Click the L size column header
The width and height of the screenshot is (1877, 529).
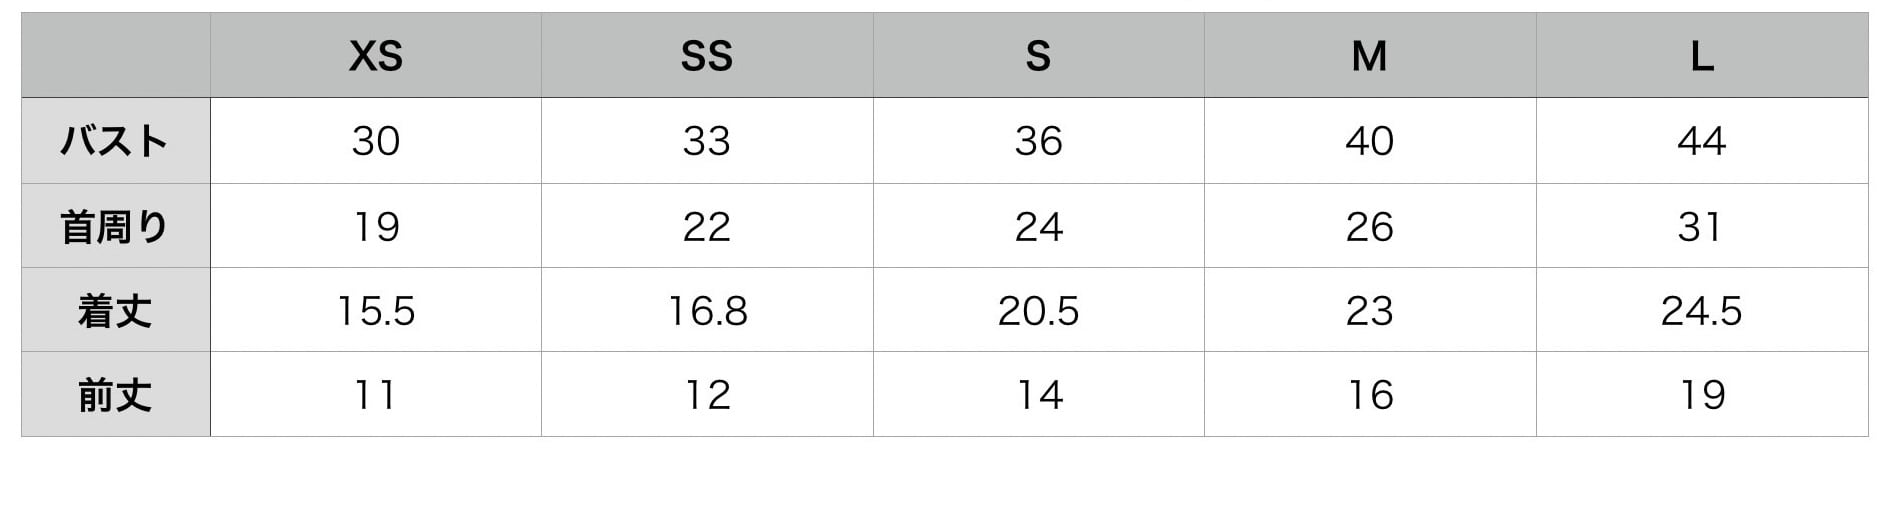[x=1702, y=56]
